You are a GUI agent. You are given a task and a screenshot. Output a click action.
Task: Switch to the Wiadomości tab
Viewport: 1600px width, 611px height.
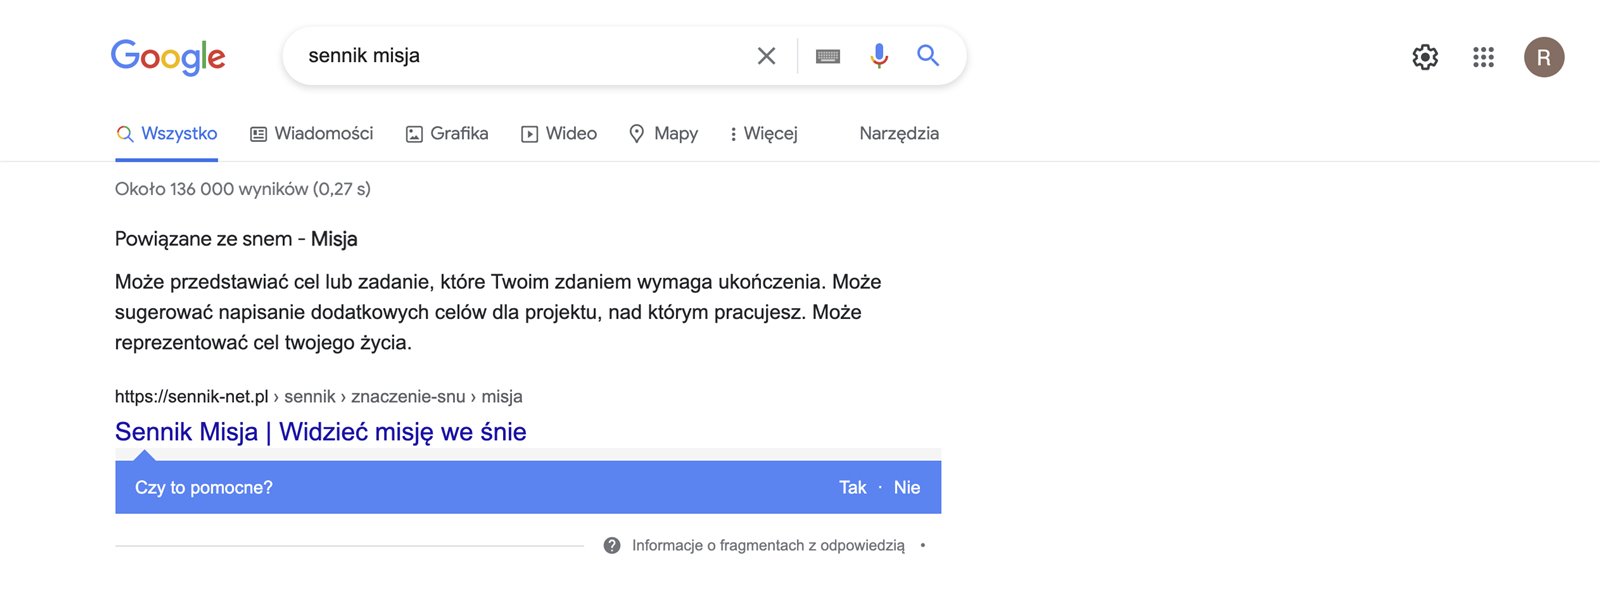tap(311, 134)
